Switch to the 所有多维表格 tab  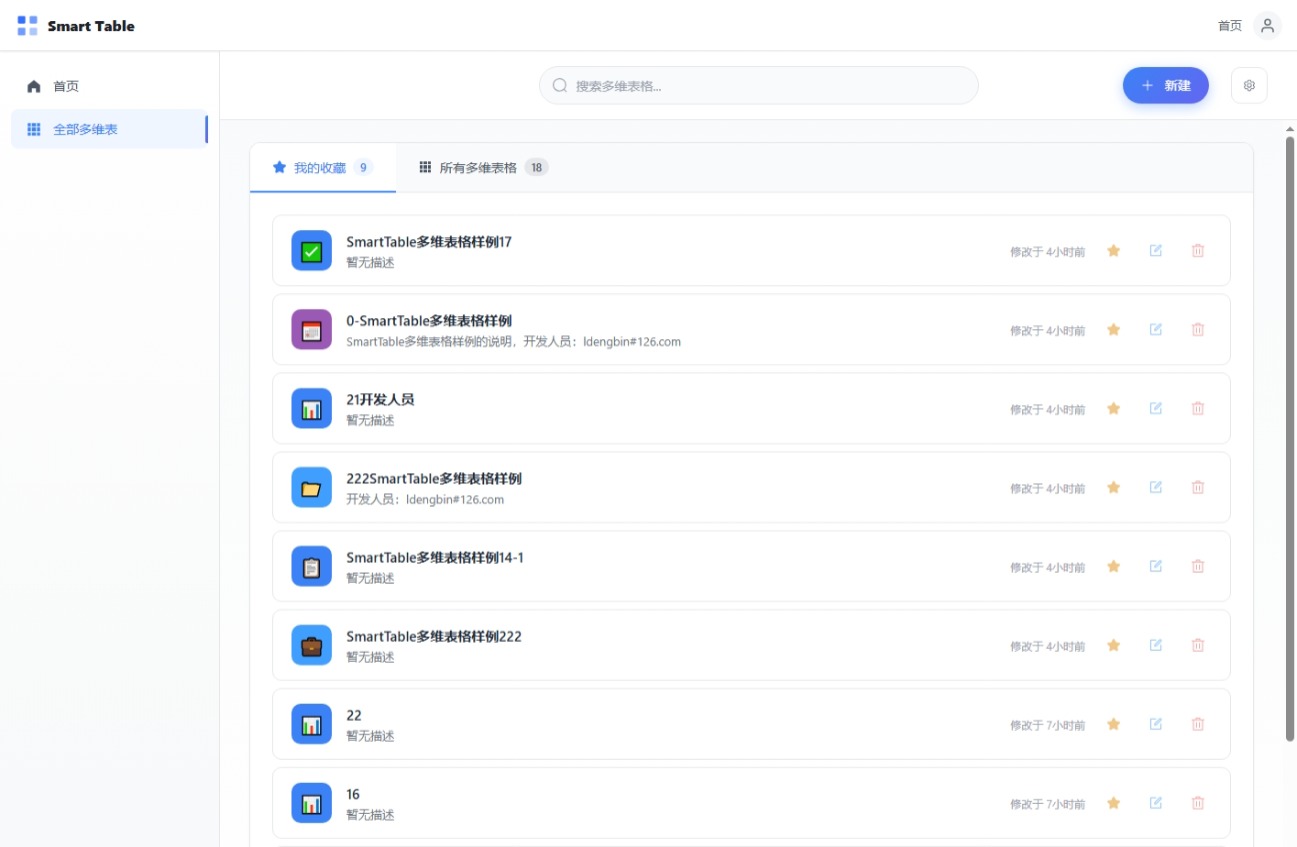point(482,168)
